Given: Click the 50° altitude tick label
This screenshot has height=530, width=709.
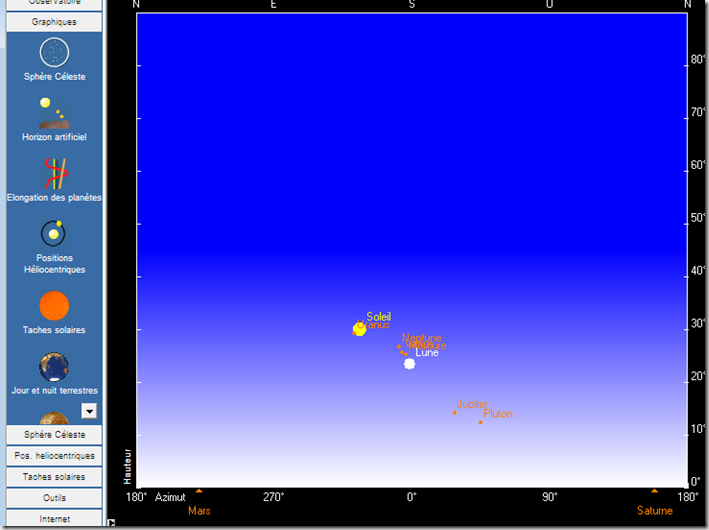Looking at the screenshot, I should [697, 218].
